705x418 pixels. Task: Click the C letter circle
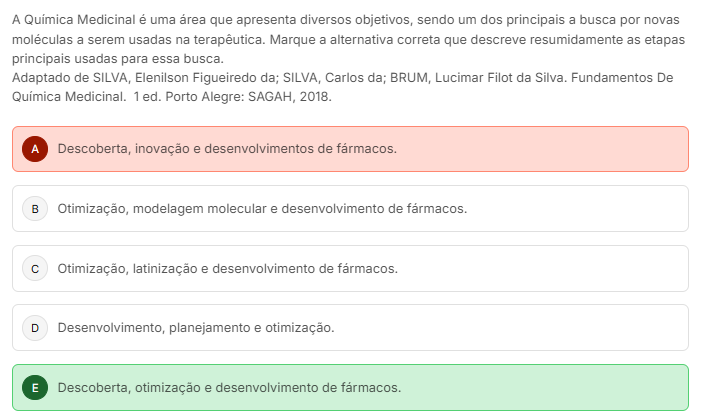pos(35,269)
